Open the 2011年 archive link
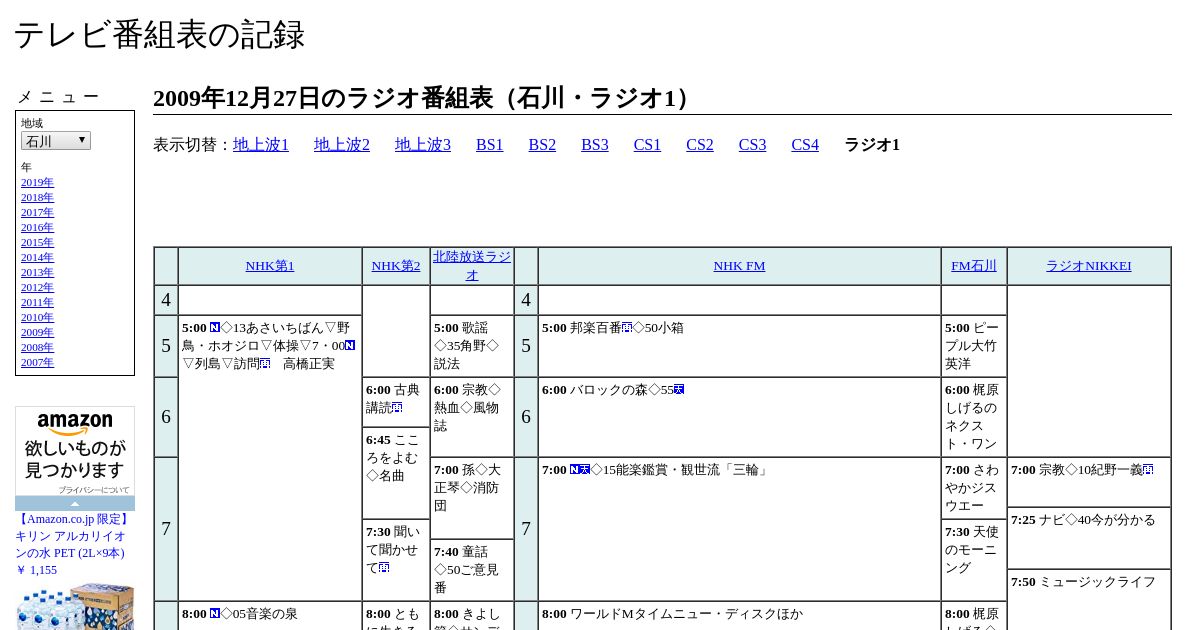This screenshot has width=1200, height=630. [37, 302]
